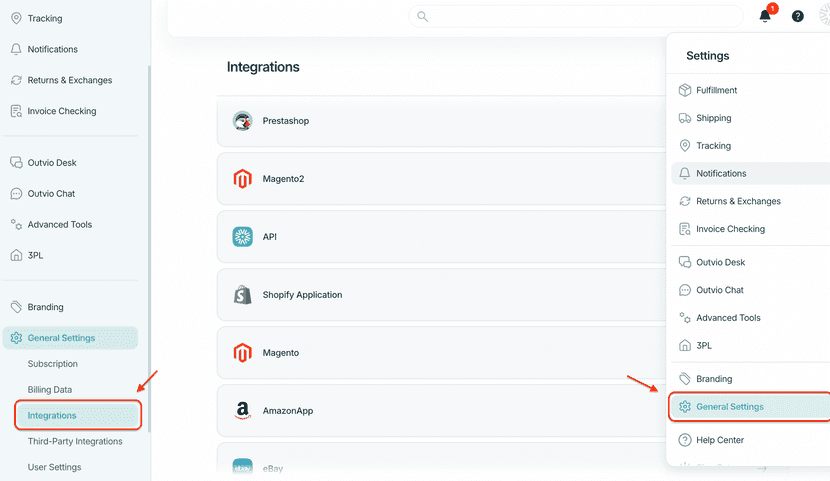Open the help question mark icon
This screenshot has width=830, height=481.
(x=797, y=16)
